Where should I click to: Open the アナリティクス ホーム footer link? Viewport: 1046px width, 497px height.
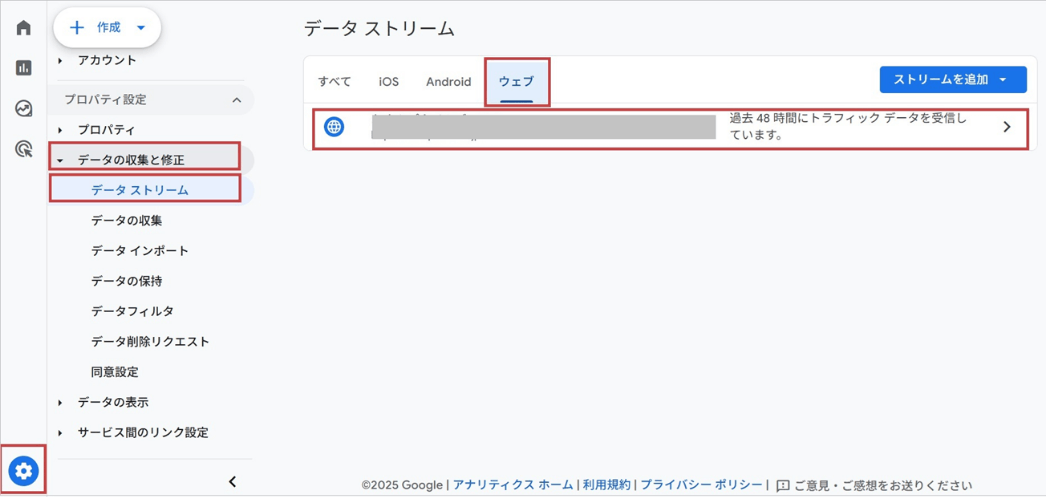512,485
